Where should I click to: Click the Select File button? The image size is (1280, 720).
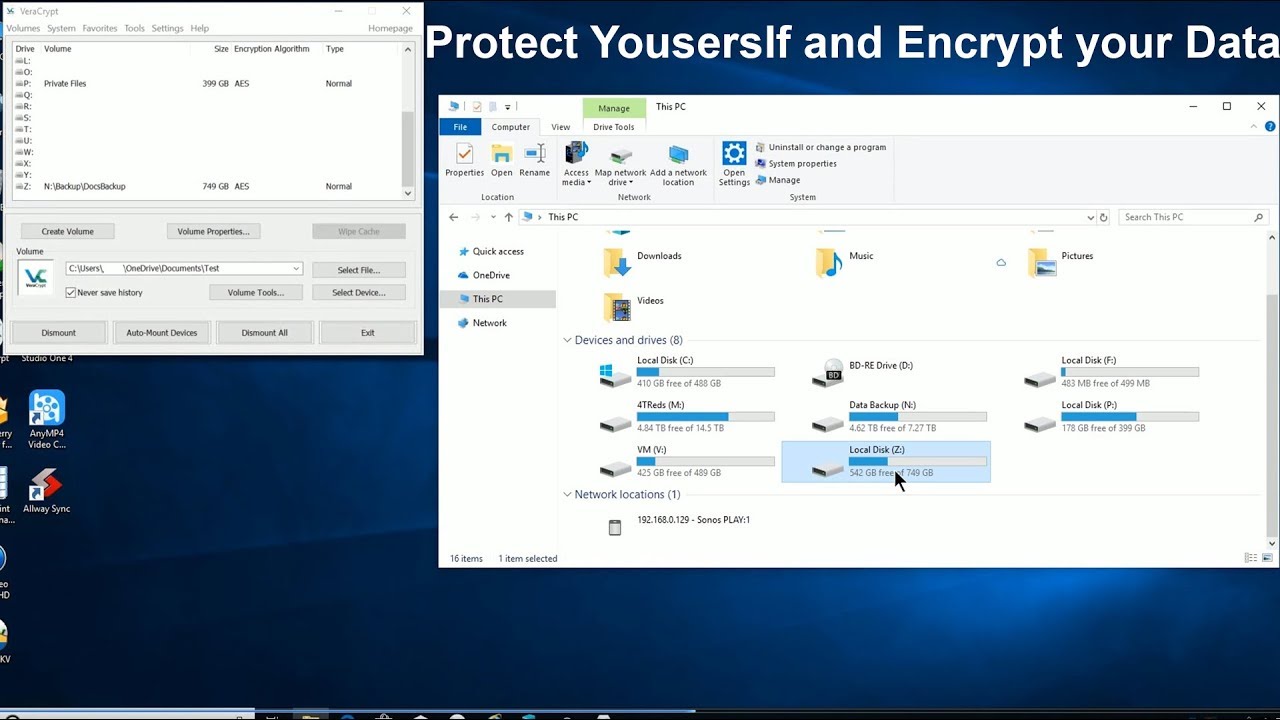click(358, 270)
